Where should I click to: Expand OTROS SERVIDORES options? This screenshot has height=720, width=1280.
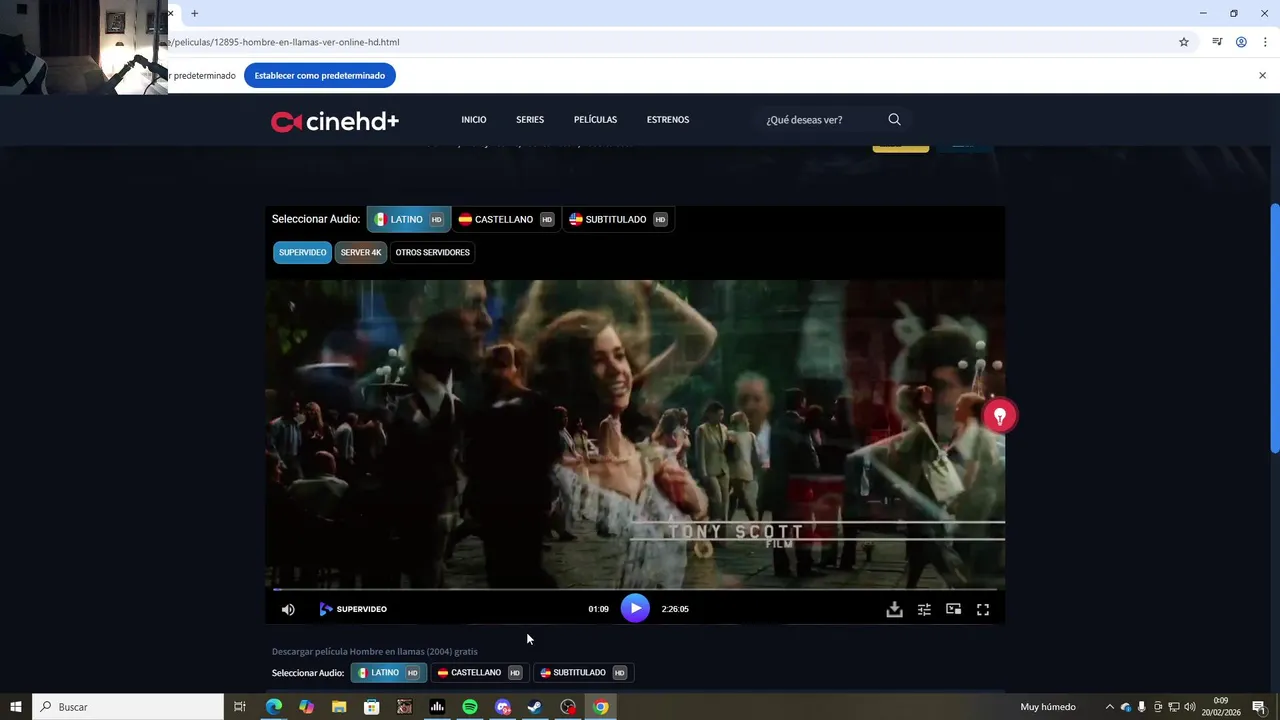tap(432, 252)
